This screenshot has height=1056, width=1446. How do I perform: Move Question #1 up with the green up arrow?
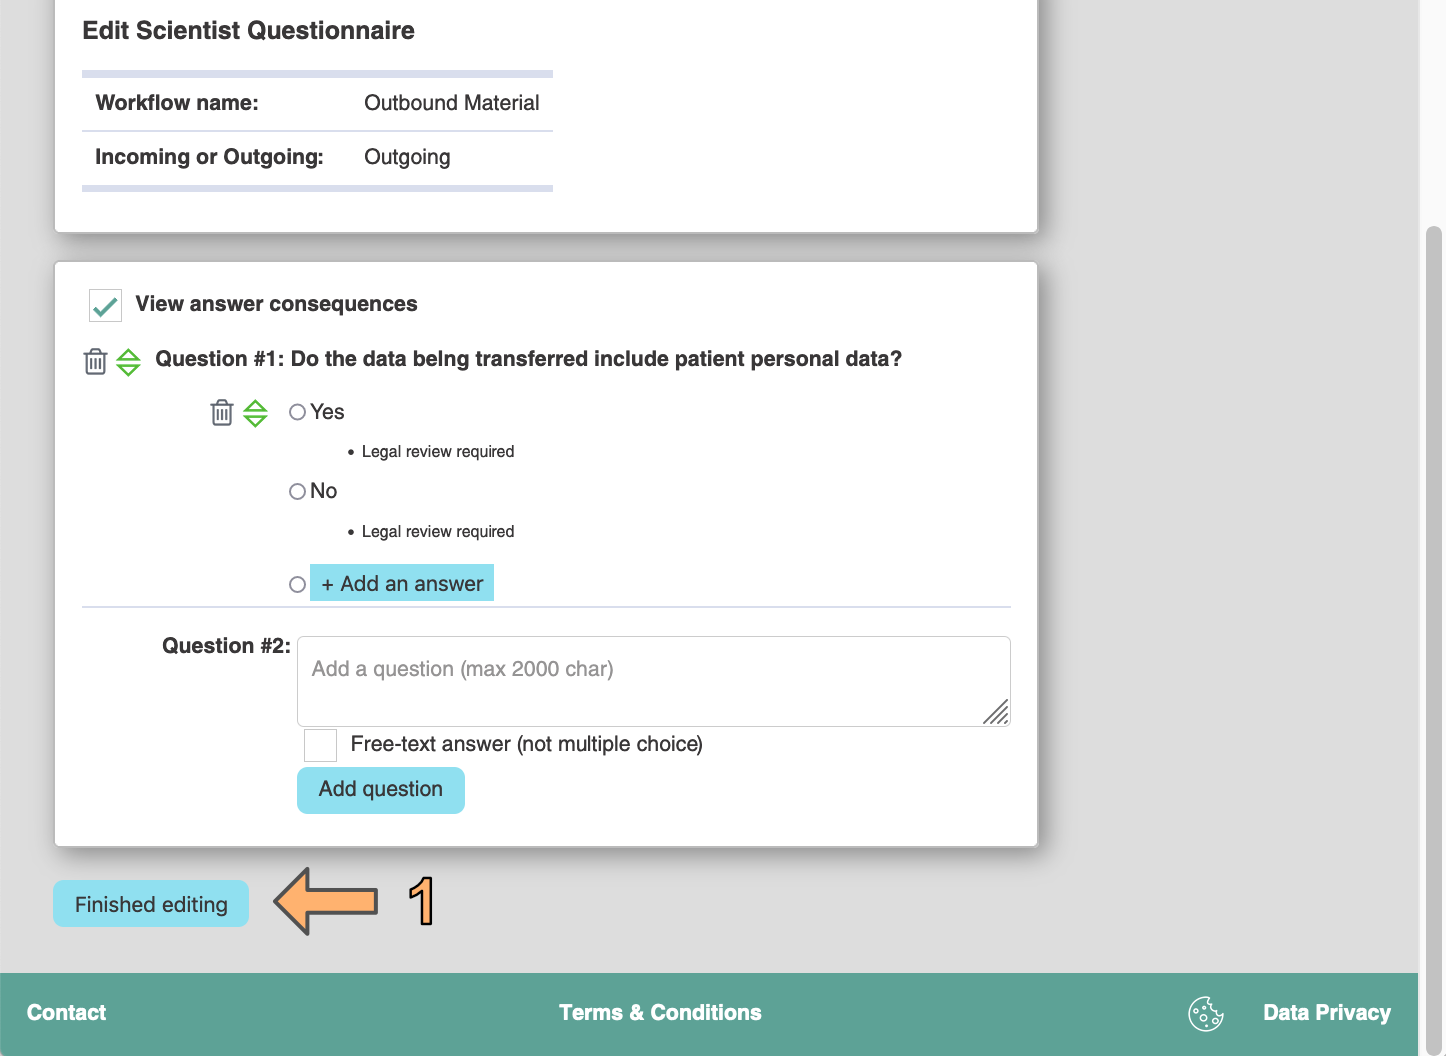click(128, 354)
